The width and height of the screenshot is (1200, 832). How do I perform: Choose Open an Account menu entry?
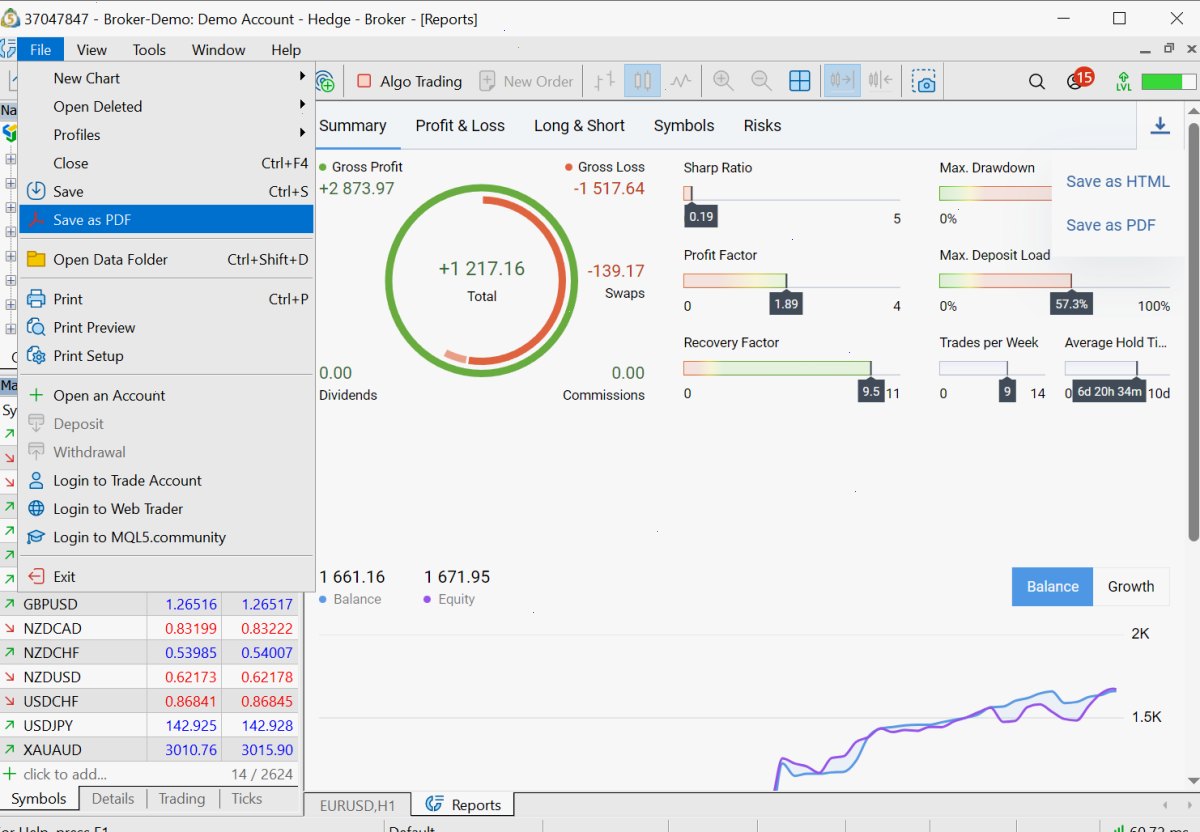[166, 395]
